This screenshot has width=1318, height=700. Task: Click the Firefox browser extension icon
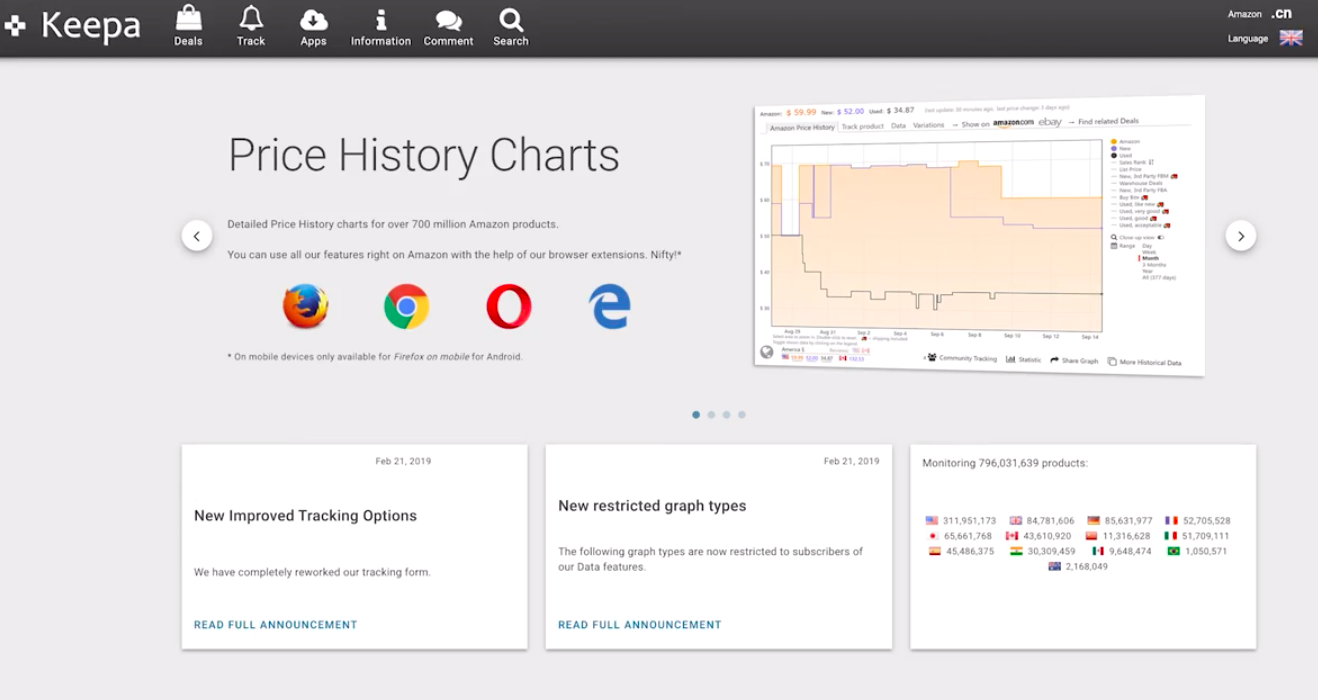coord(305,306)
